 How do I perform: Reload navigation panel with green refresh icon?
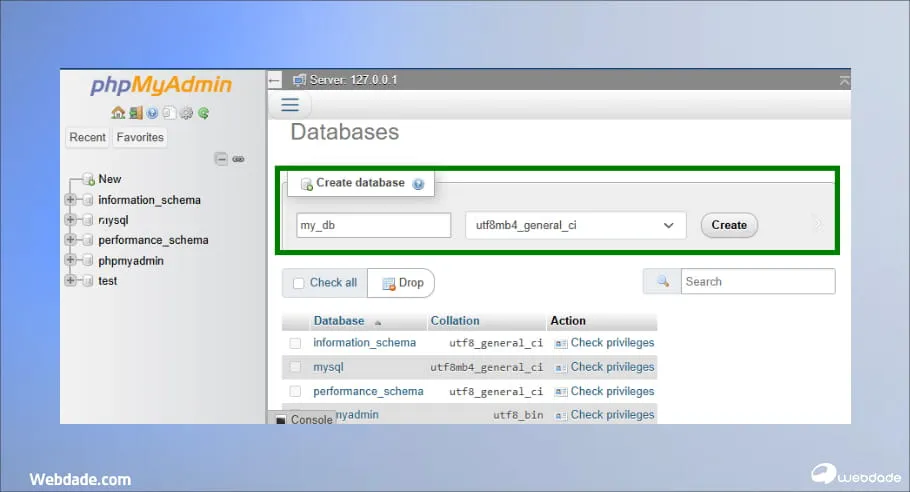point(203,113)
